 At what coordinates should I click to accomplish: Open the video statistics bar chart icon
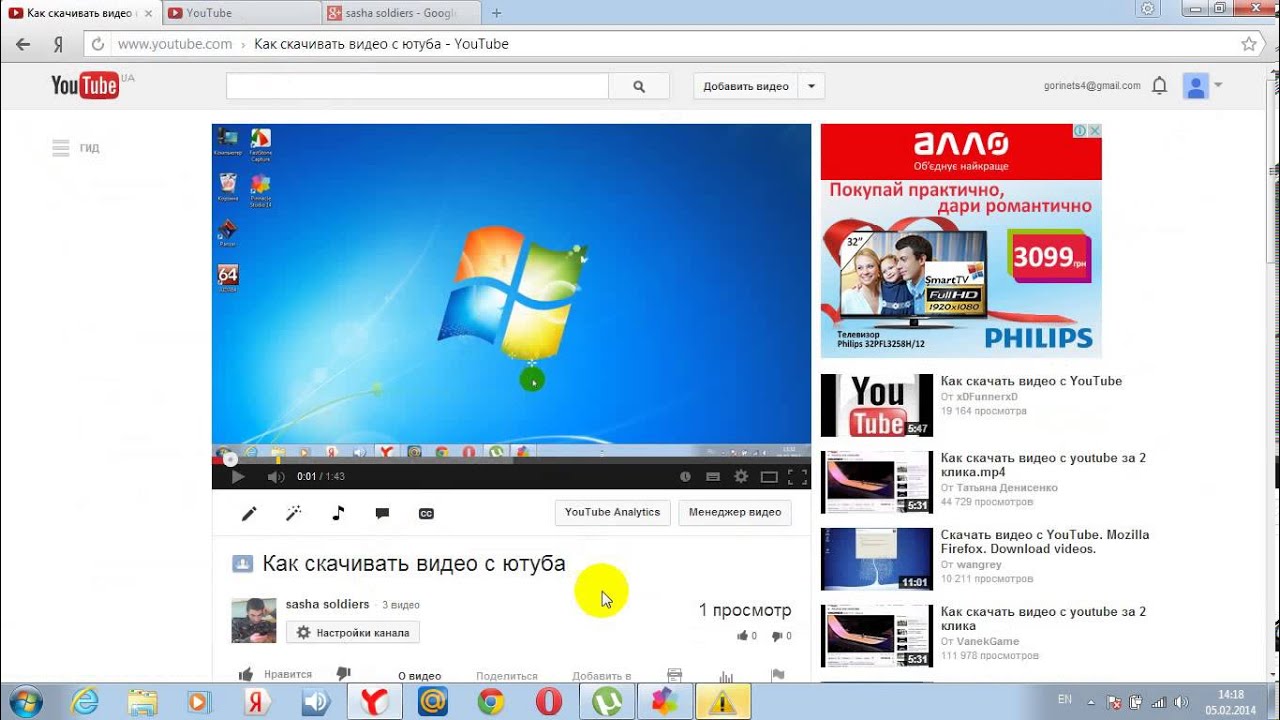click(726, 676)
